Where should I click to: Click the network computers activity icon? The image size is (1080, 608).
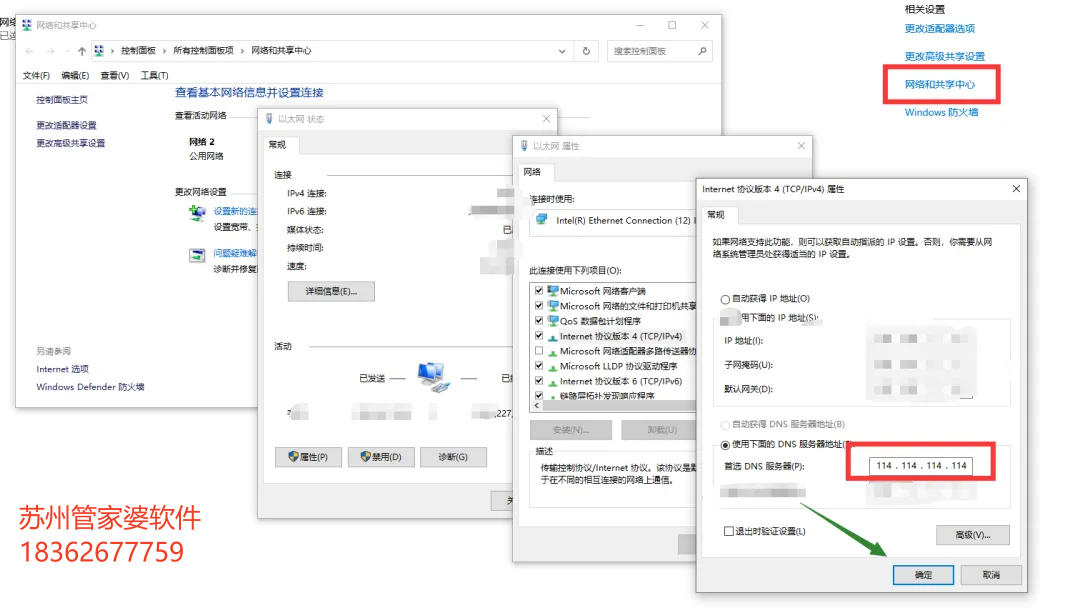point(433,376)
